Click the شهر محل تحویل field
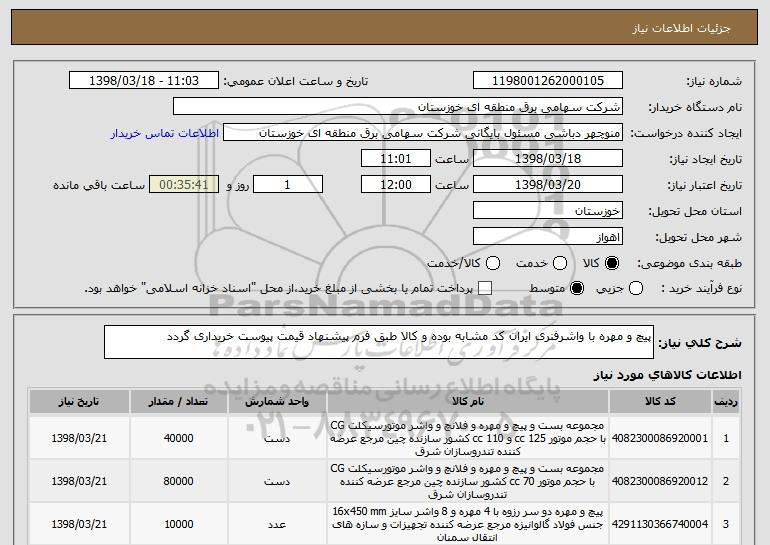Image resolution: width=770 pixels, height=545 pixels. (x=546, y=237)
